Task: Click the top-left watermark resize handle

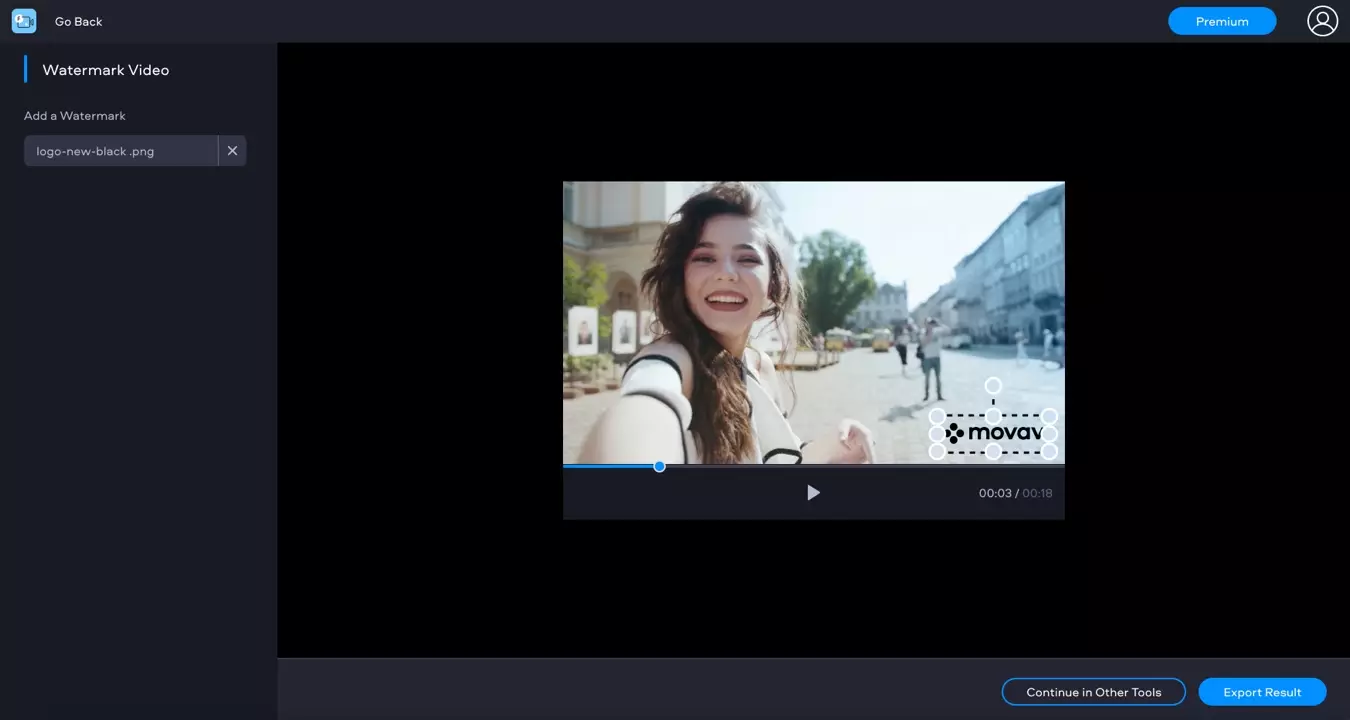Action: tap(937, 416)
